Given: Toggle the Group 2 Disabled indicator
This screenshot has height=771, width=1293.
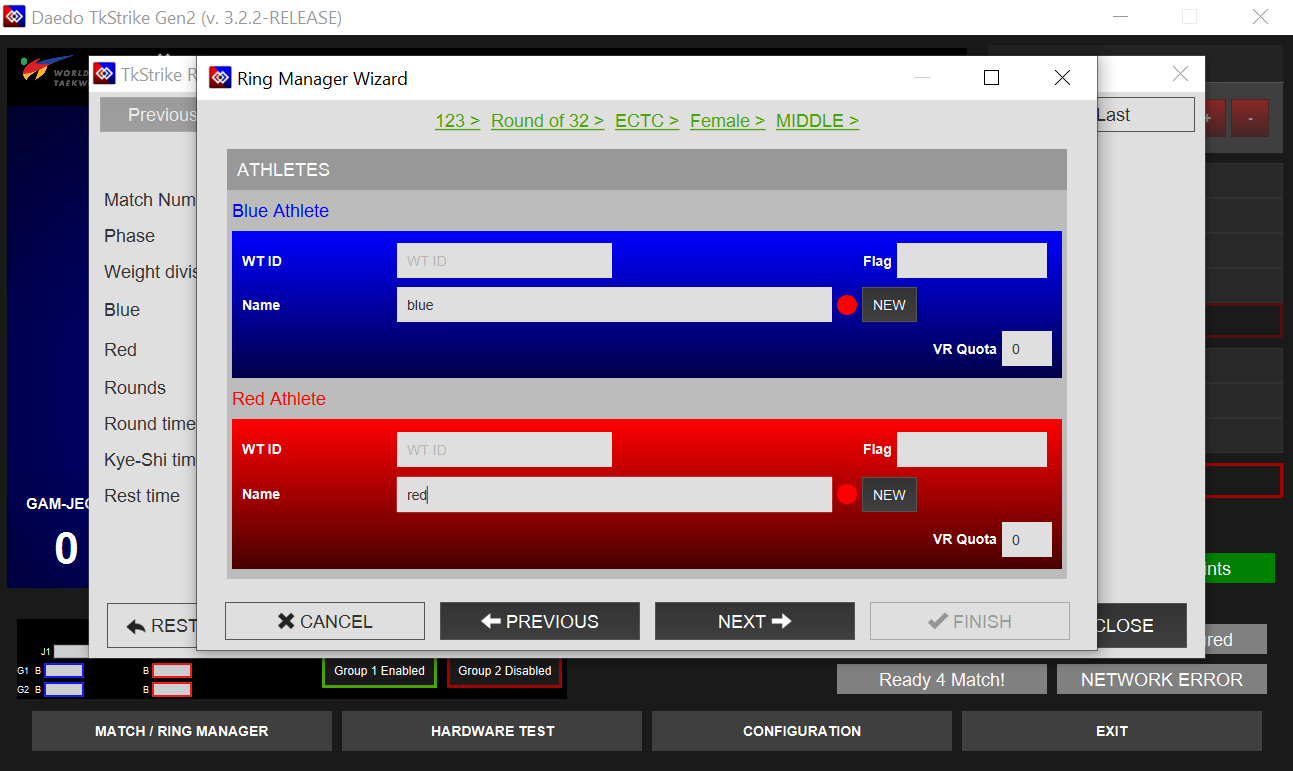Looking at the screenshot, I should click(x=504, y=671).
